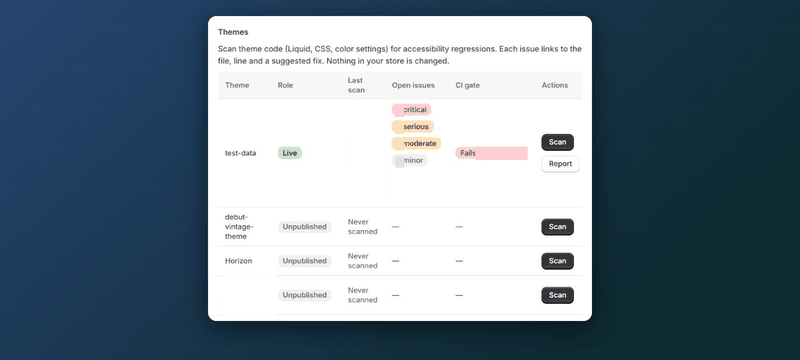The height and width of the screenshot is (360, 800).
Task: Click the Role column header
Action: click(285, 85)
